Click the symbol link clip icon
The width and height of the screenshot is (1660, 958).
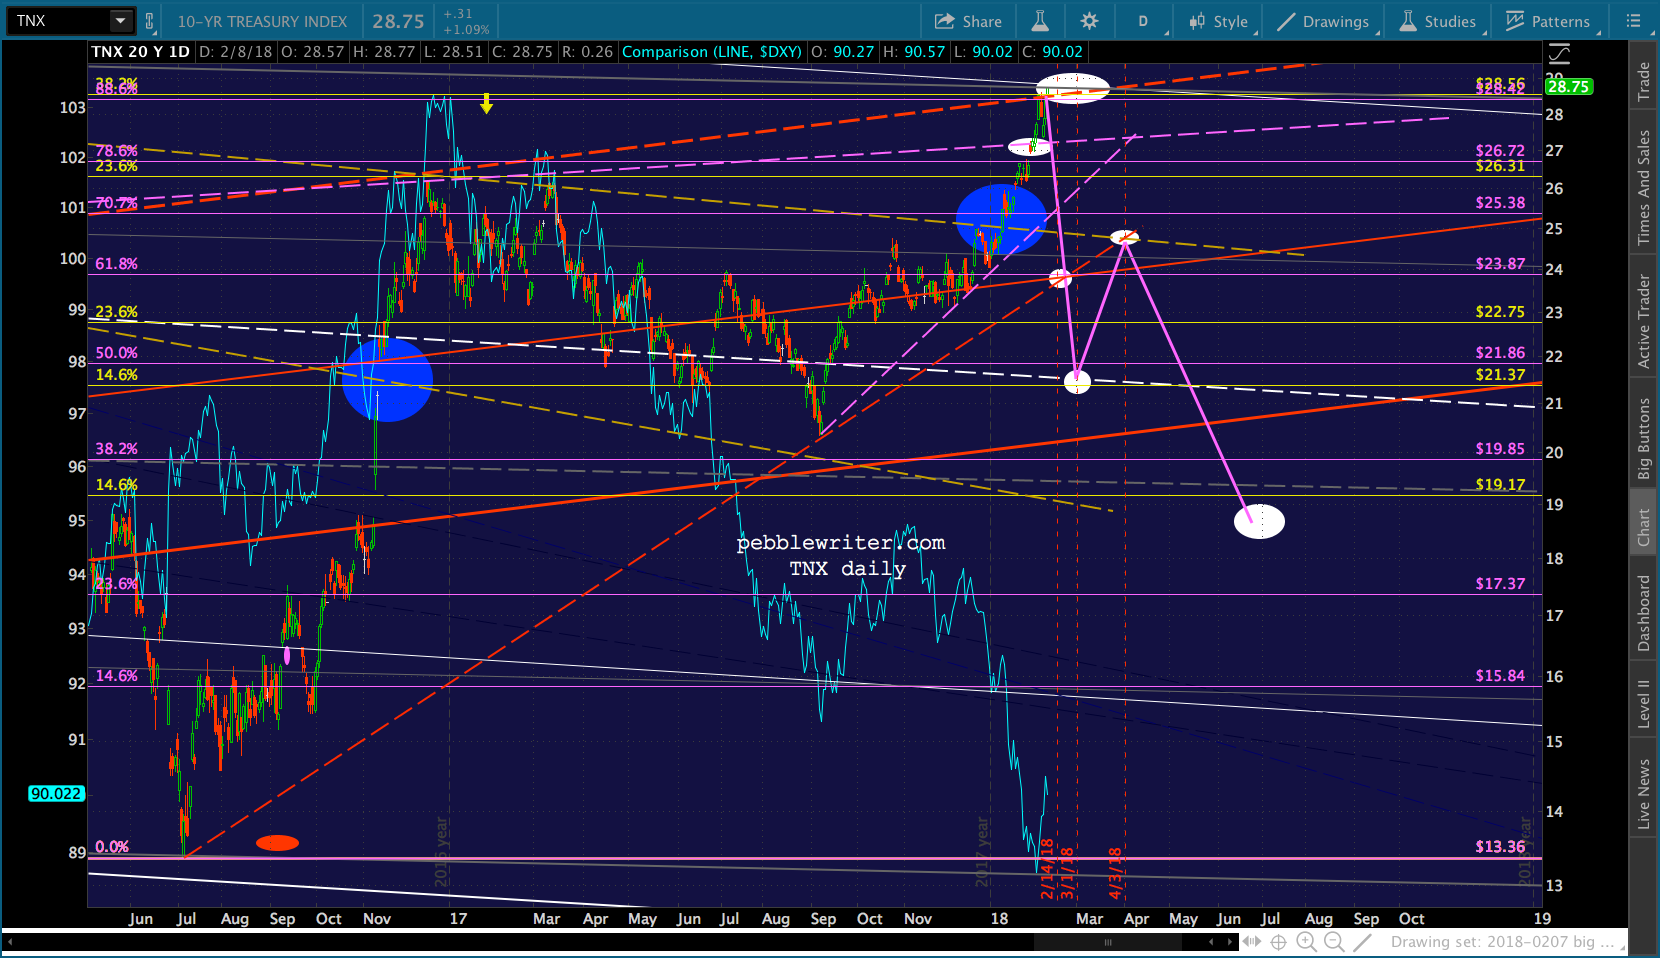click(x=150, y=20)
